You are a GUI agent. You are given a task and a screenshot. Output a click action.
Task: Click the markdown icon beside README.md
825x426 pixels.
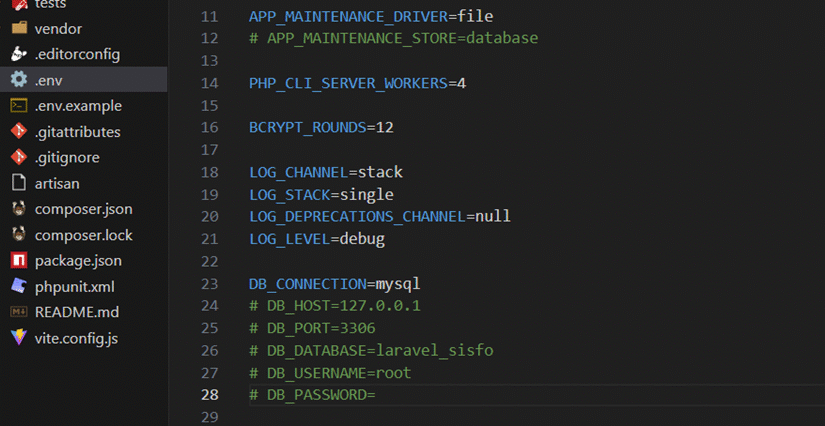(x=18, y=312)
